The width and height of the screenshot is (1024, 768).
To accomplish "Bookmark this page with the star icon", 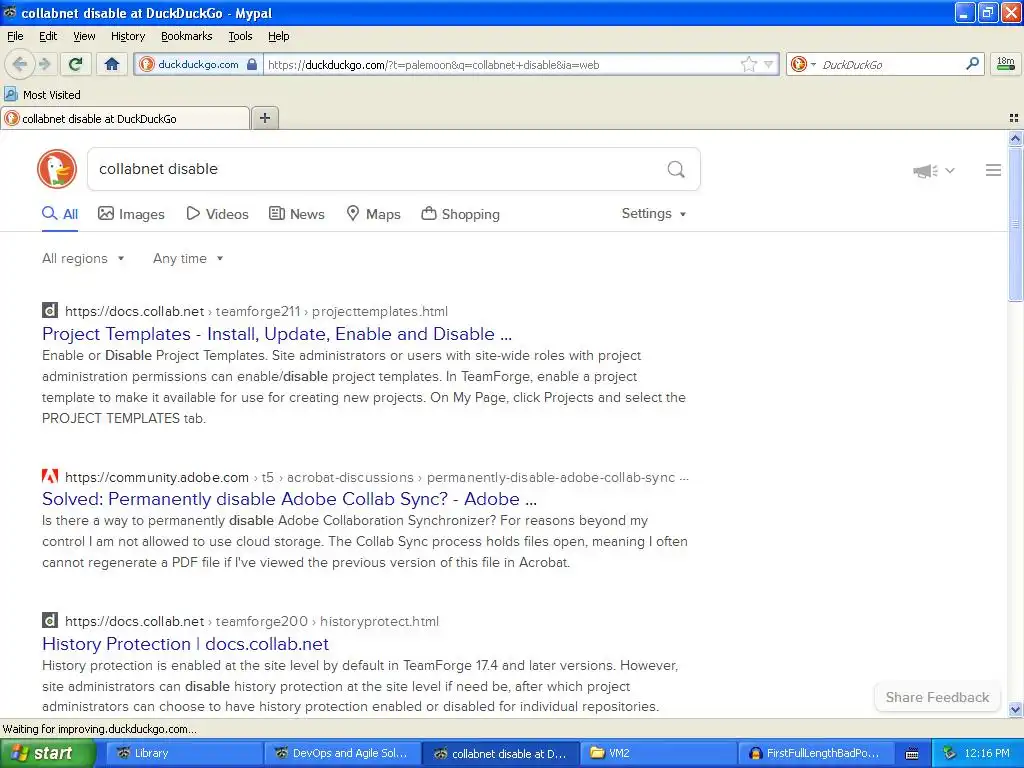I will tap(749, 64).
